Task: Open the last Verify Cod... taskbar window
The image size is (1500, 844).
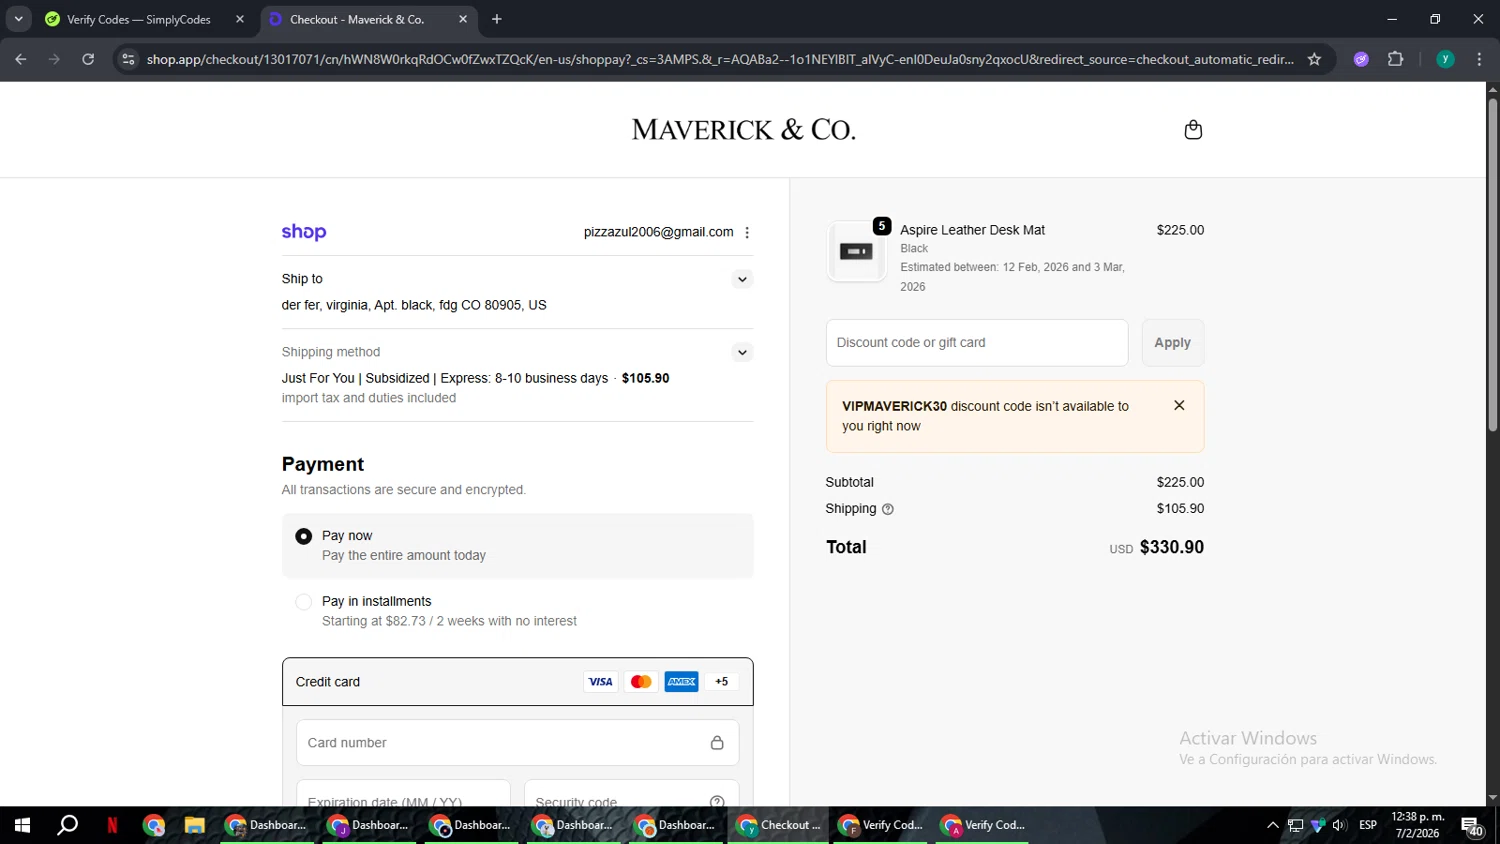Action: (983, 825)
